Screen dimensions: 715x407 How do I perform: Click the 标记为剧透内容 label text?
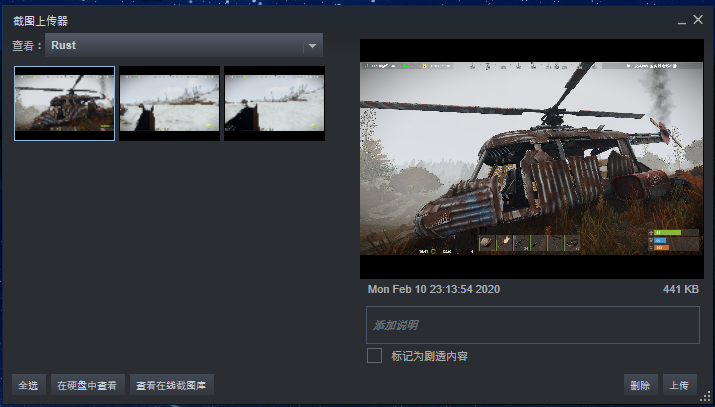tap(430, 356)
